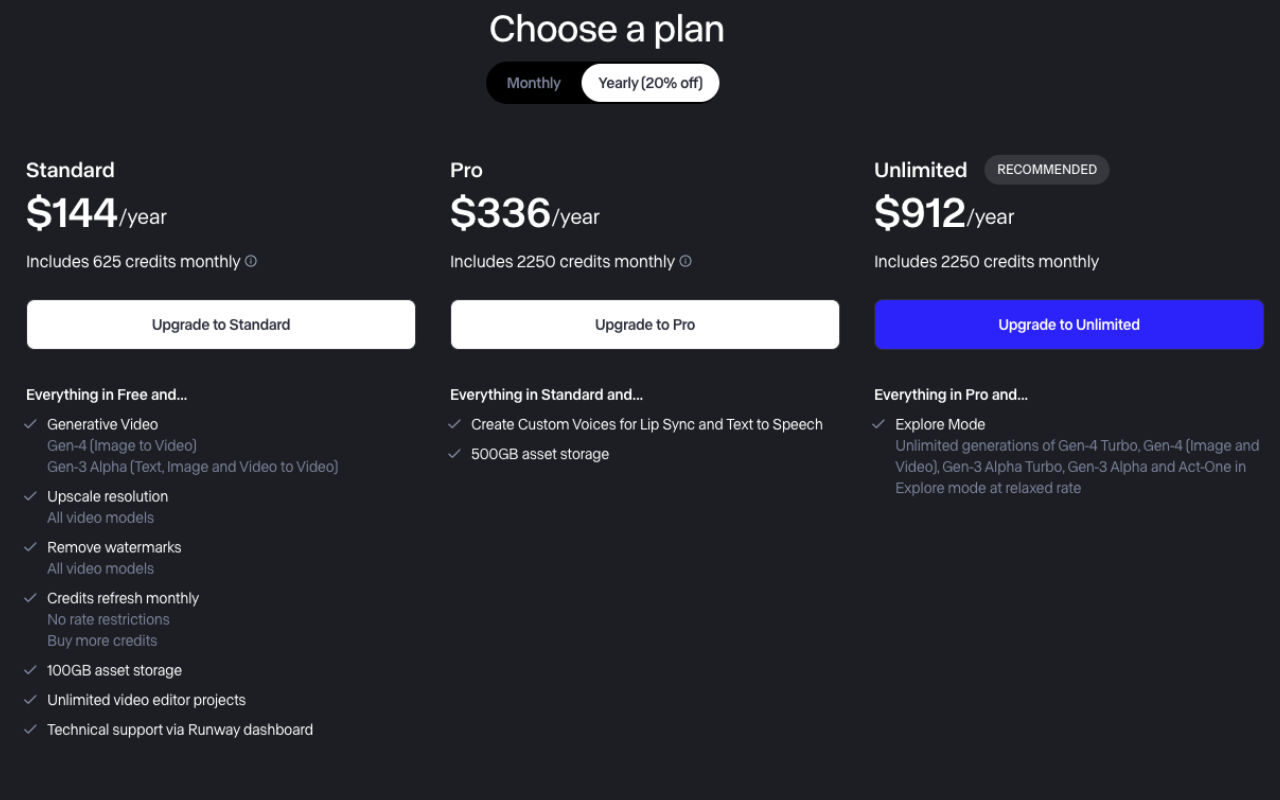Image resolution: width=1280 pixels, height=800 pixels.
Task: Click the blue Upgrade to Unlimited button
Action: tap(1069, 325)
